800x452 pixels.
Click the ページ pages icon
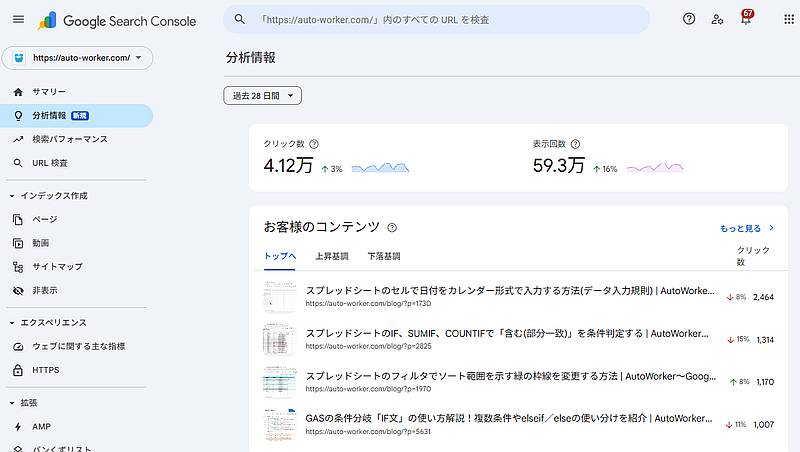click(18, 219)
